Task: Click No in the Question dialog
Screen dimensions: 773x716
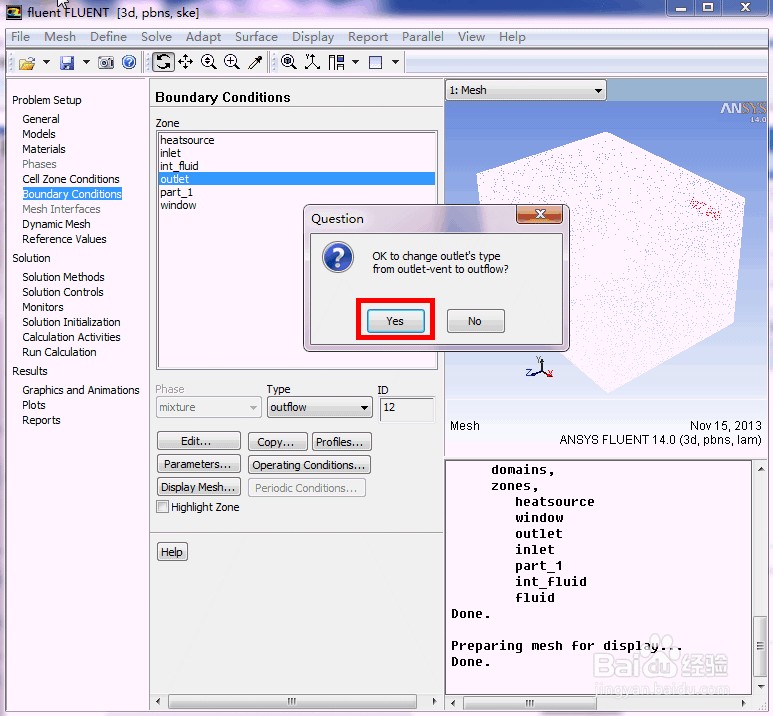Action: click(475, 321)
